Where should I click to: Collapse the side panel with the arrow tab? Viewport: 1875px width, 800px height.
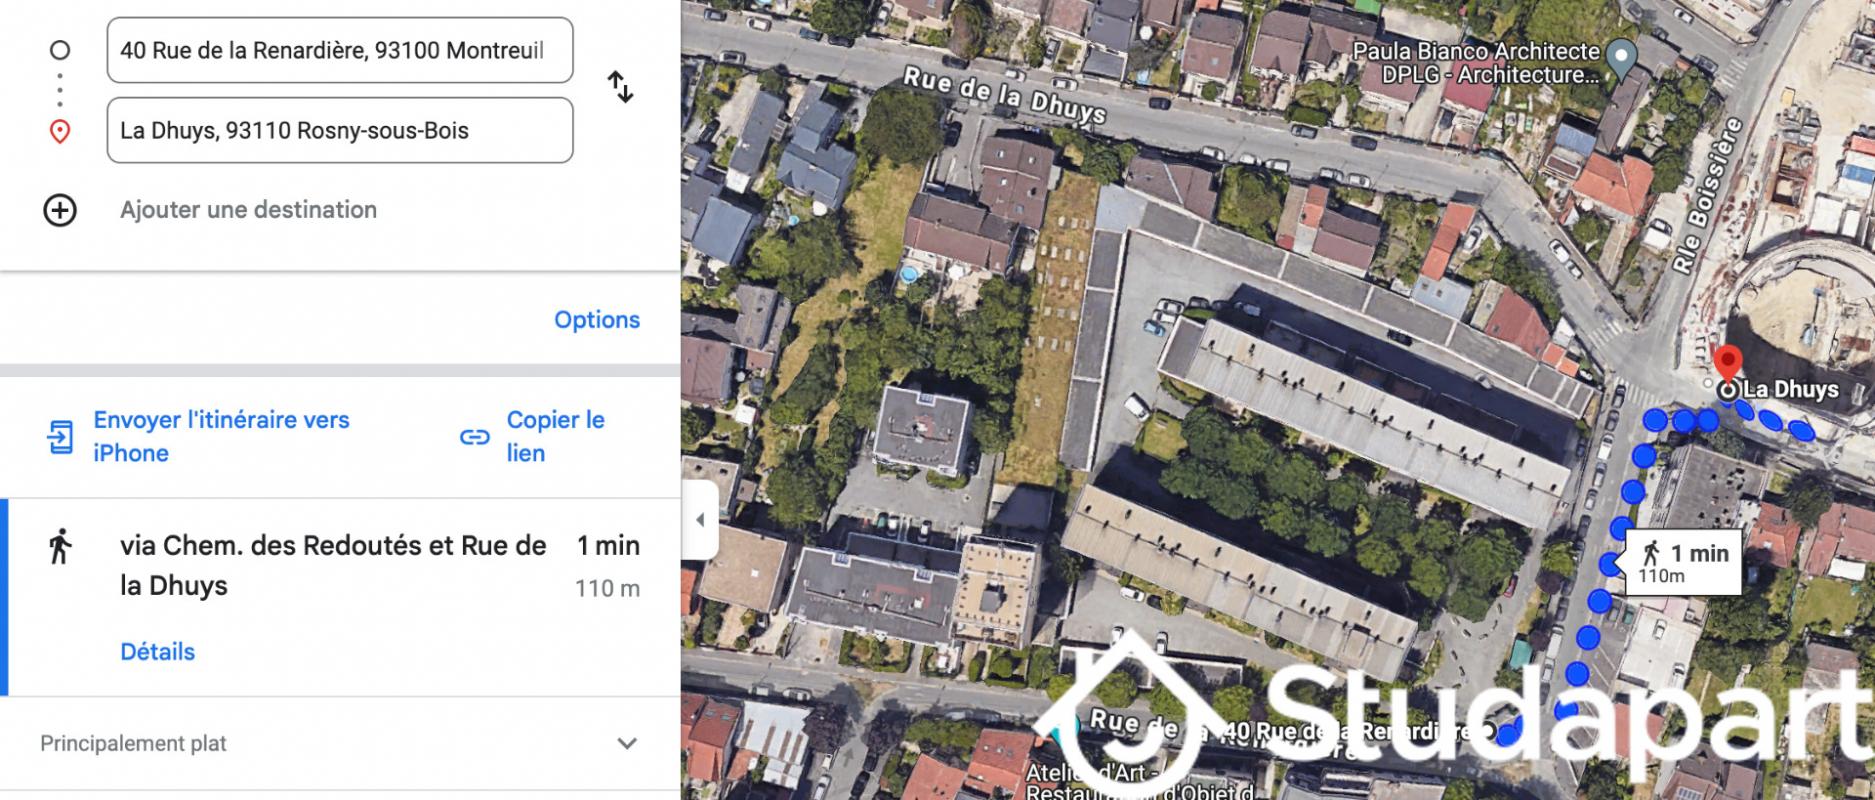click(700, 520)
